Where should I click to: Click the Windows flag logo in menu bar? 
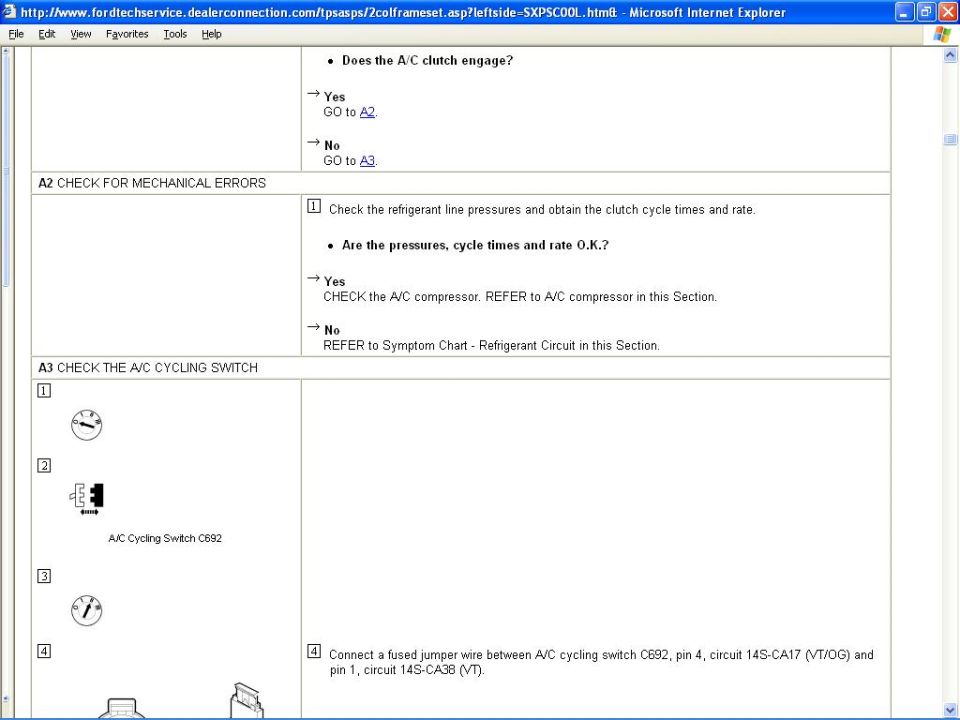[942, 34]
